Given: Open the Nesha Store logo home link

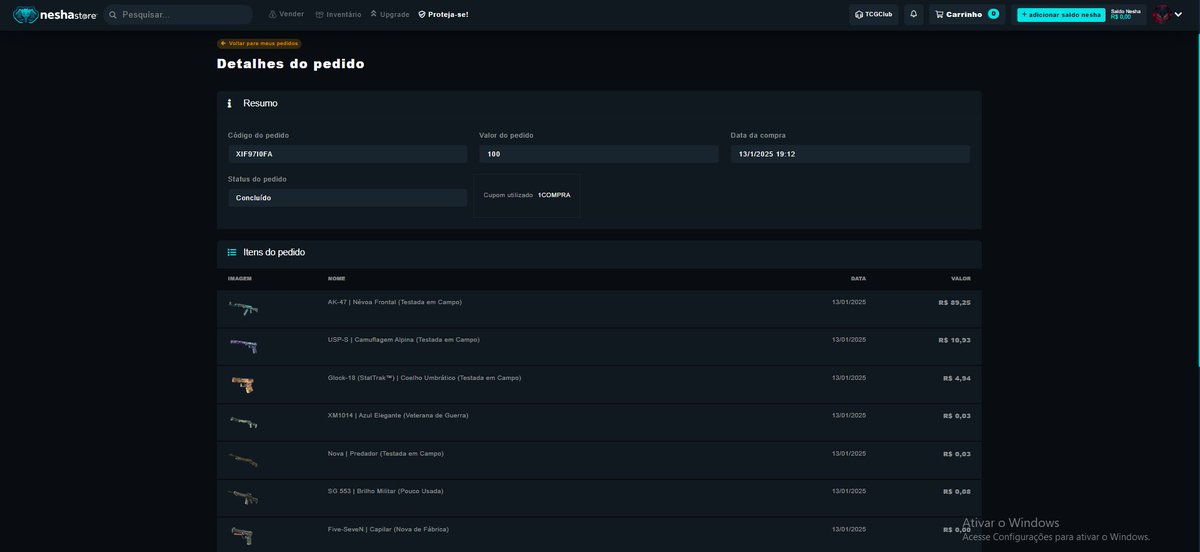Looking at the screenshot, I should [x=54, y=15].
